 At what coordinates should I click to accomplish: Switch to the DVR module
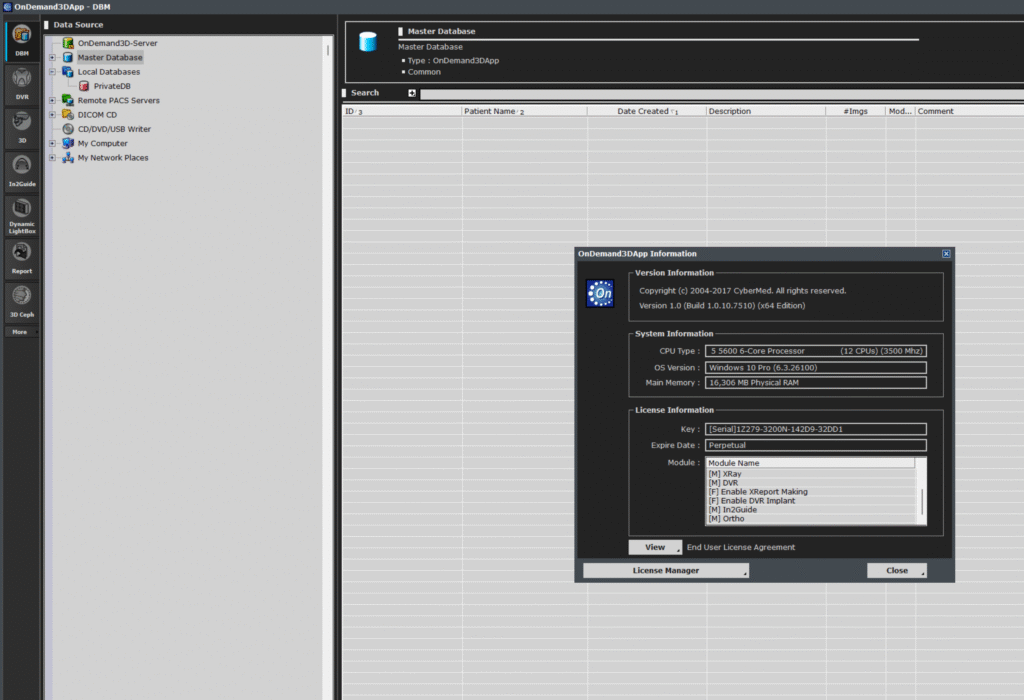22,84
